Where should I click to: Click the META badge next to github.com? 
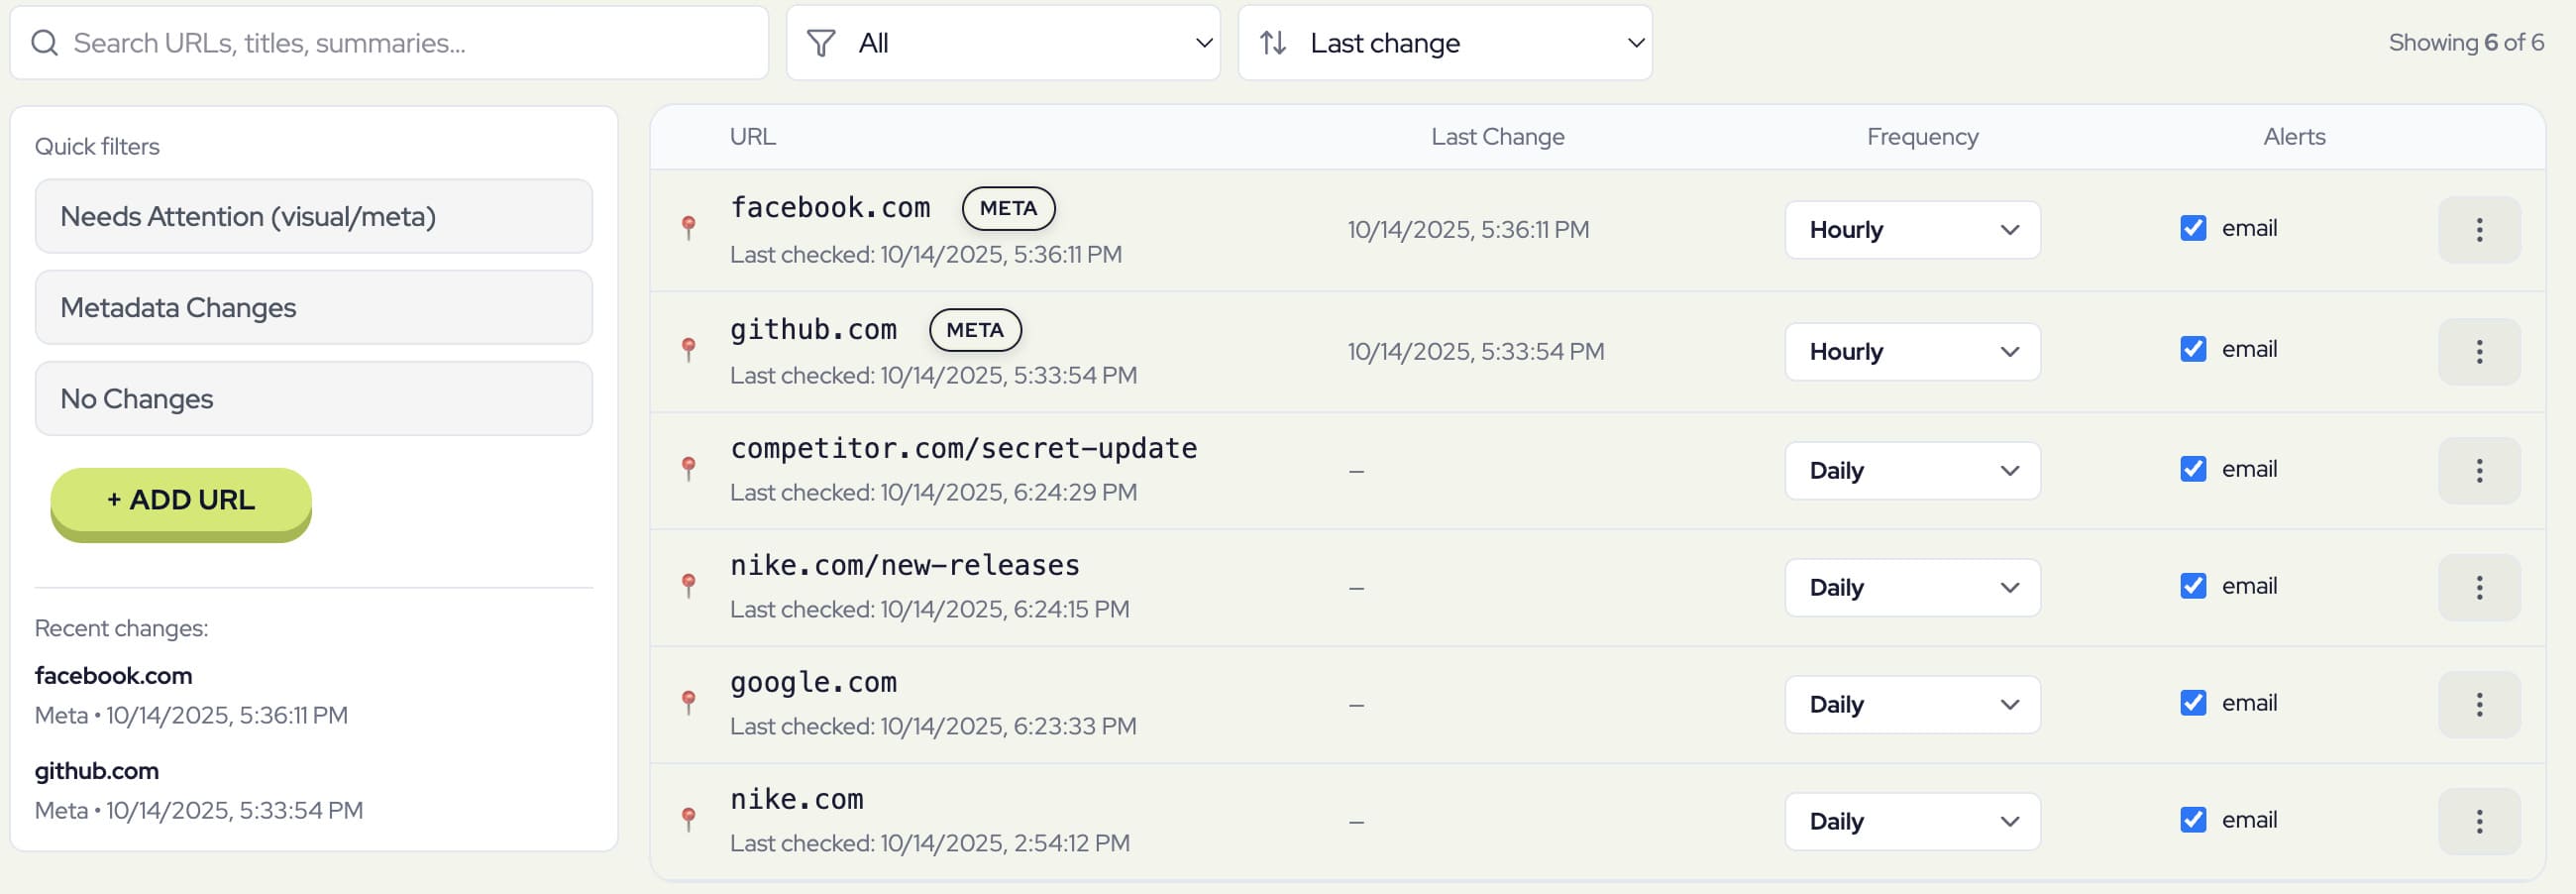pos(975,330)
